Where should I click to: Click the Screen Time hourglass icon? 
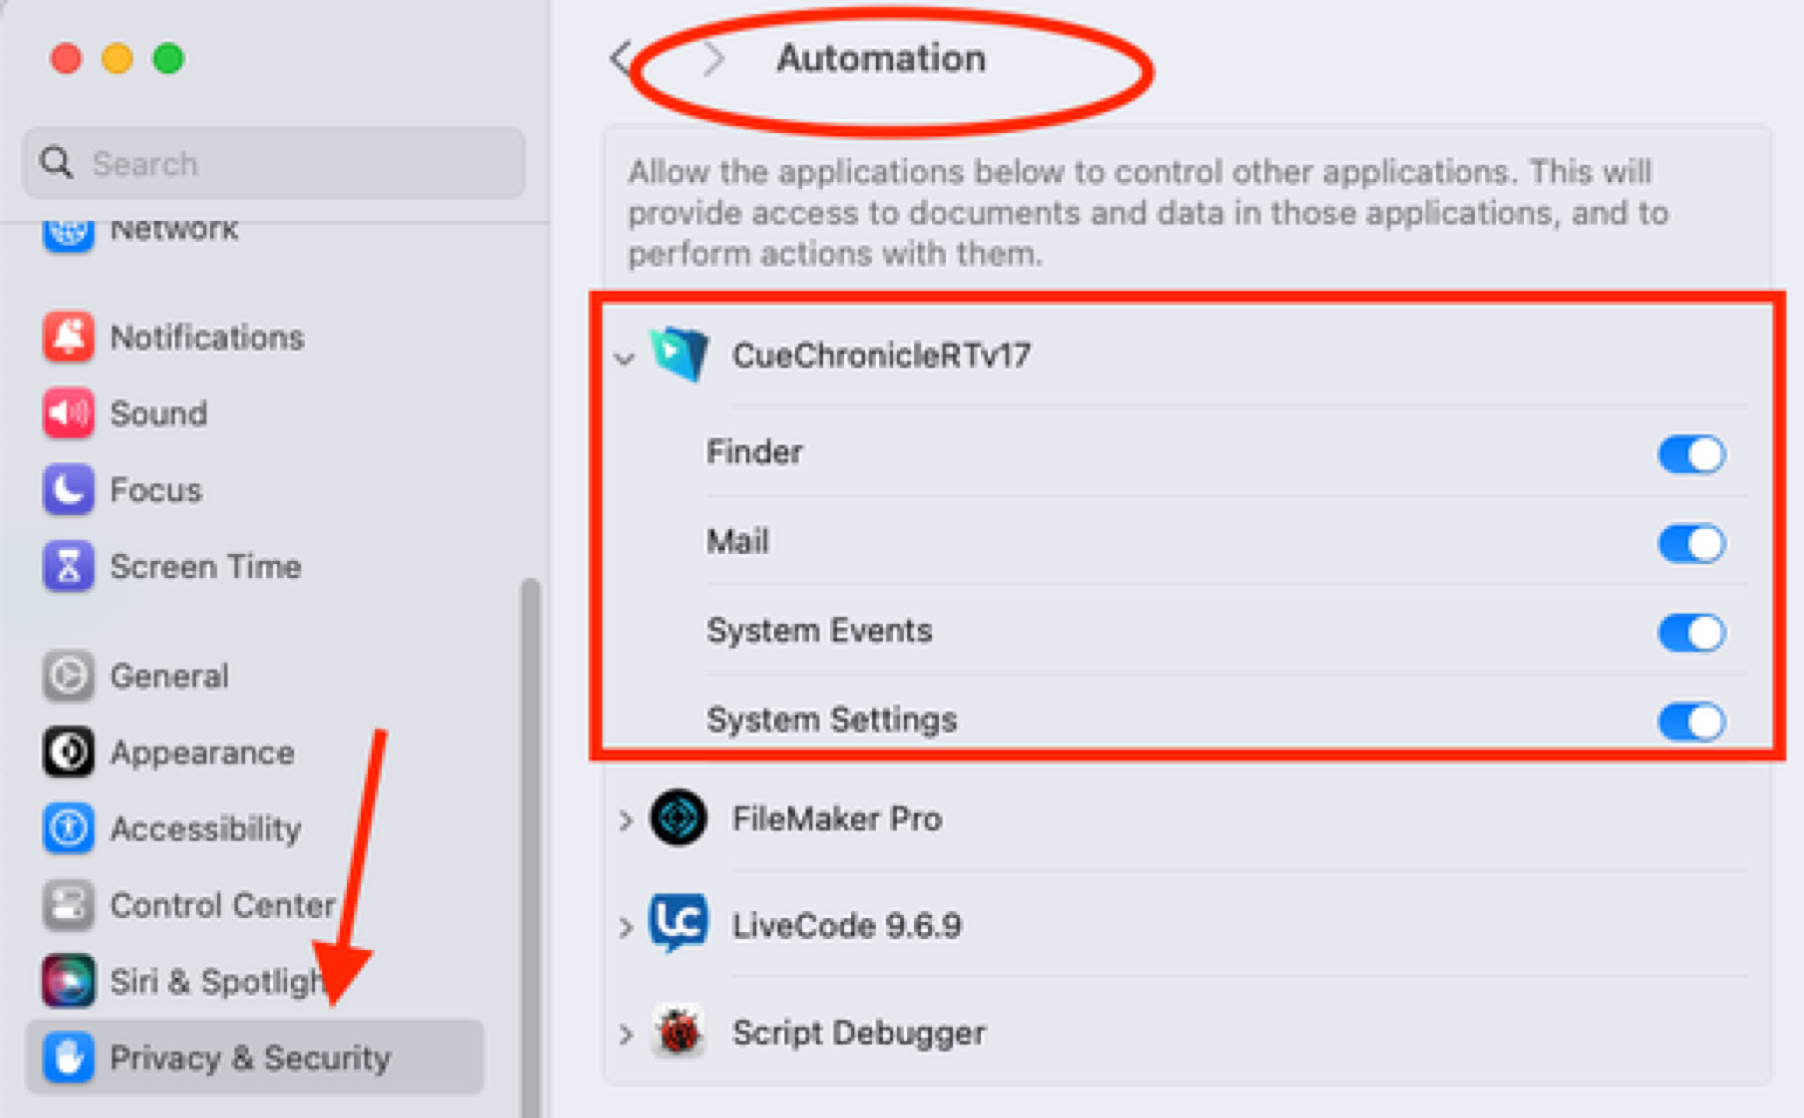pos(68,566)
